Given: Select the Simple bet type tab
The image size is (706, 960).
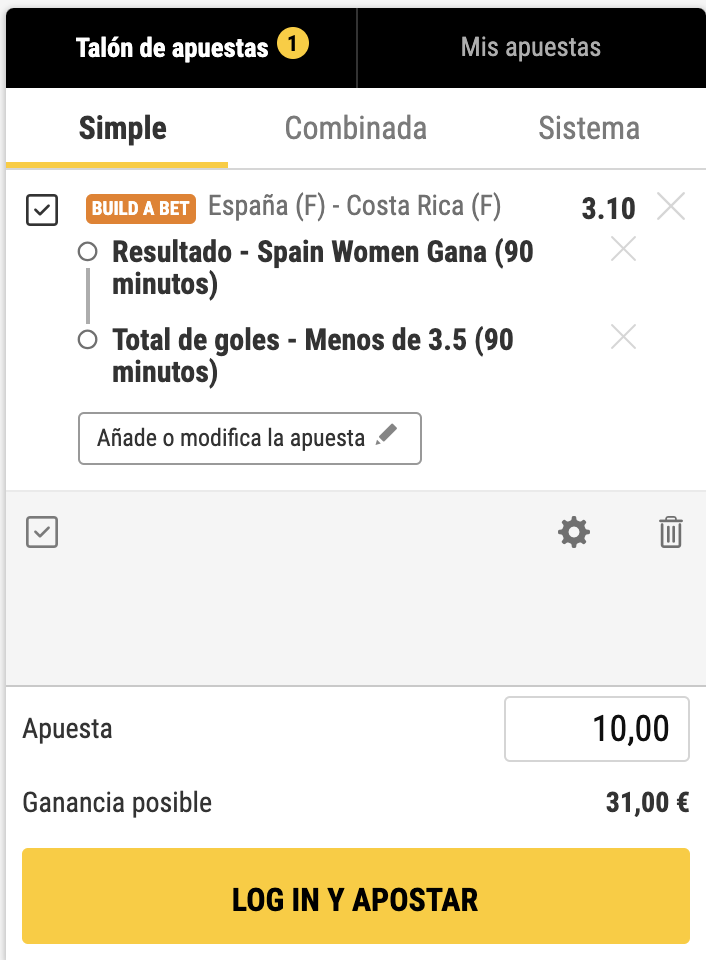Looking at the screenshot, I should 122,128.
